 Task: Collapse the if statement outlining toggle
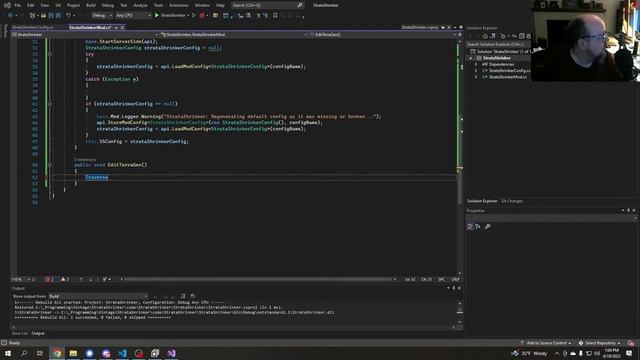tap(50, 104)
